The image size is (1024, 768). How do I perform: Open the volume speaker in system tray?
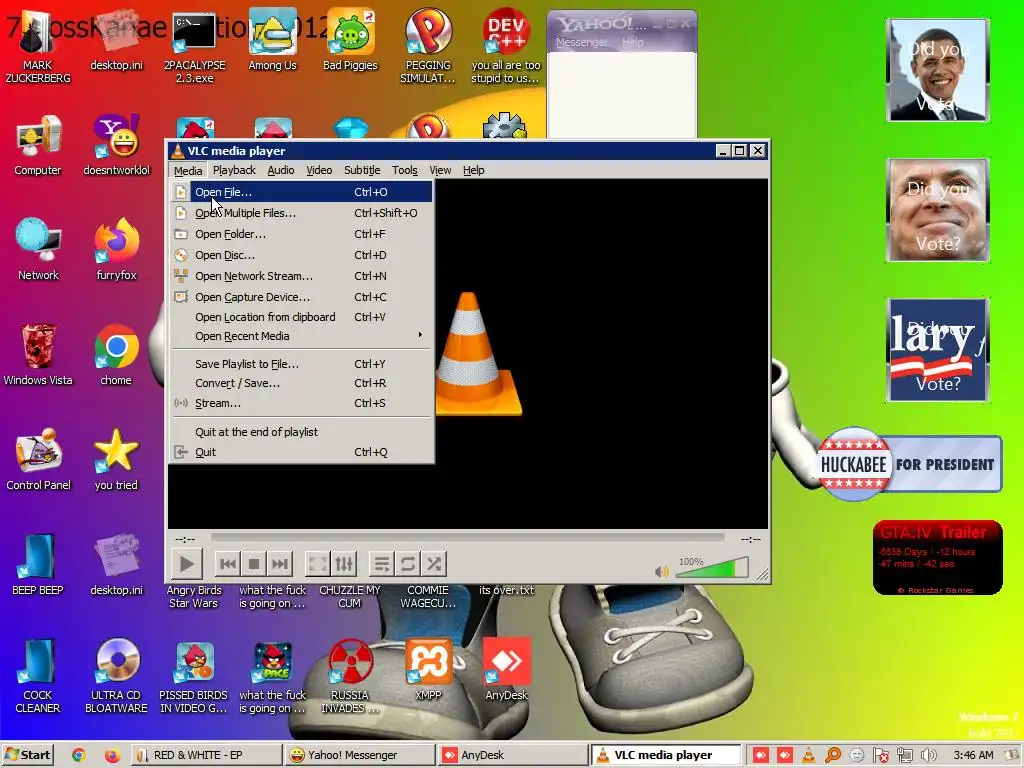coord(928,755)
